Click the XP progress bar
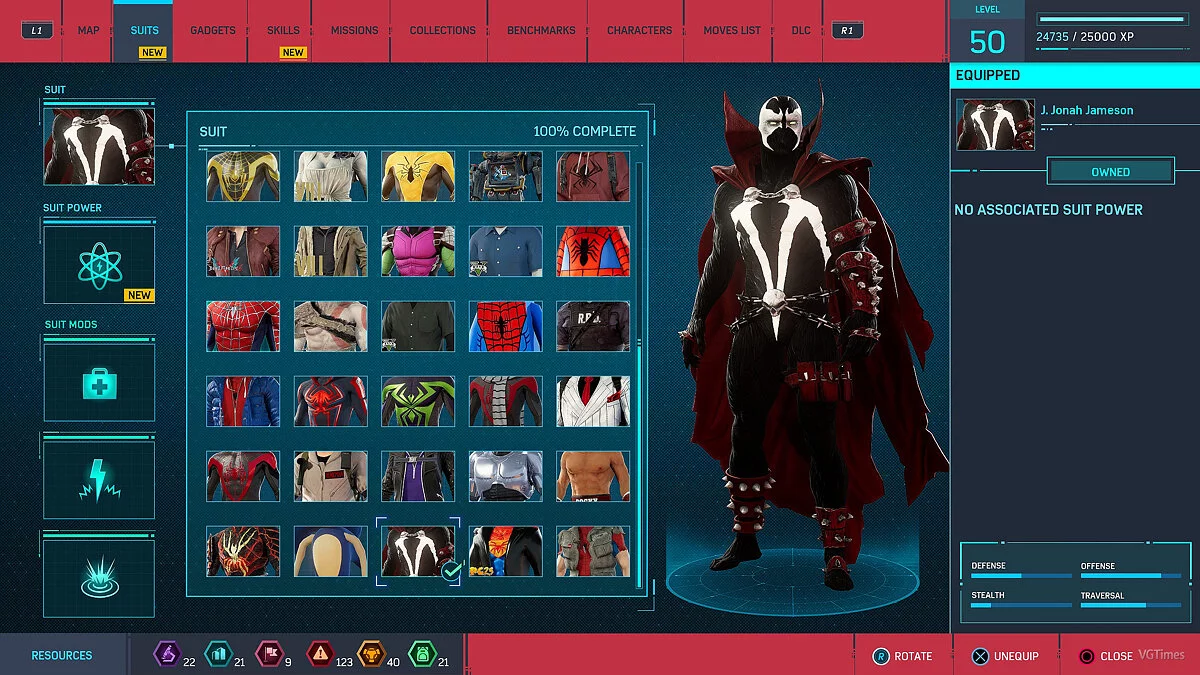Screen dimensions: 1200x675 pos(1112,18)
